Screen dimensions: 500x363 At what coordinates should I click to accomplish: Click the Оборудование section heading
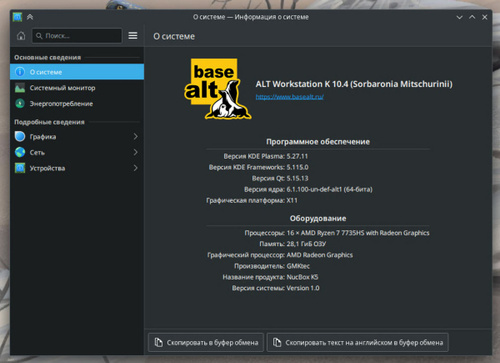(x=318, y=218)
